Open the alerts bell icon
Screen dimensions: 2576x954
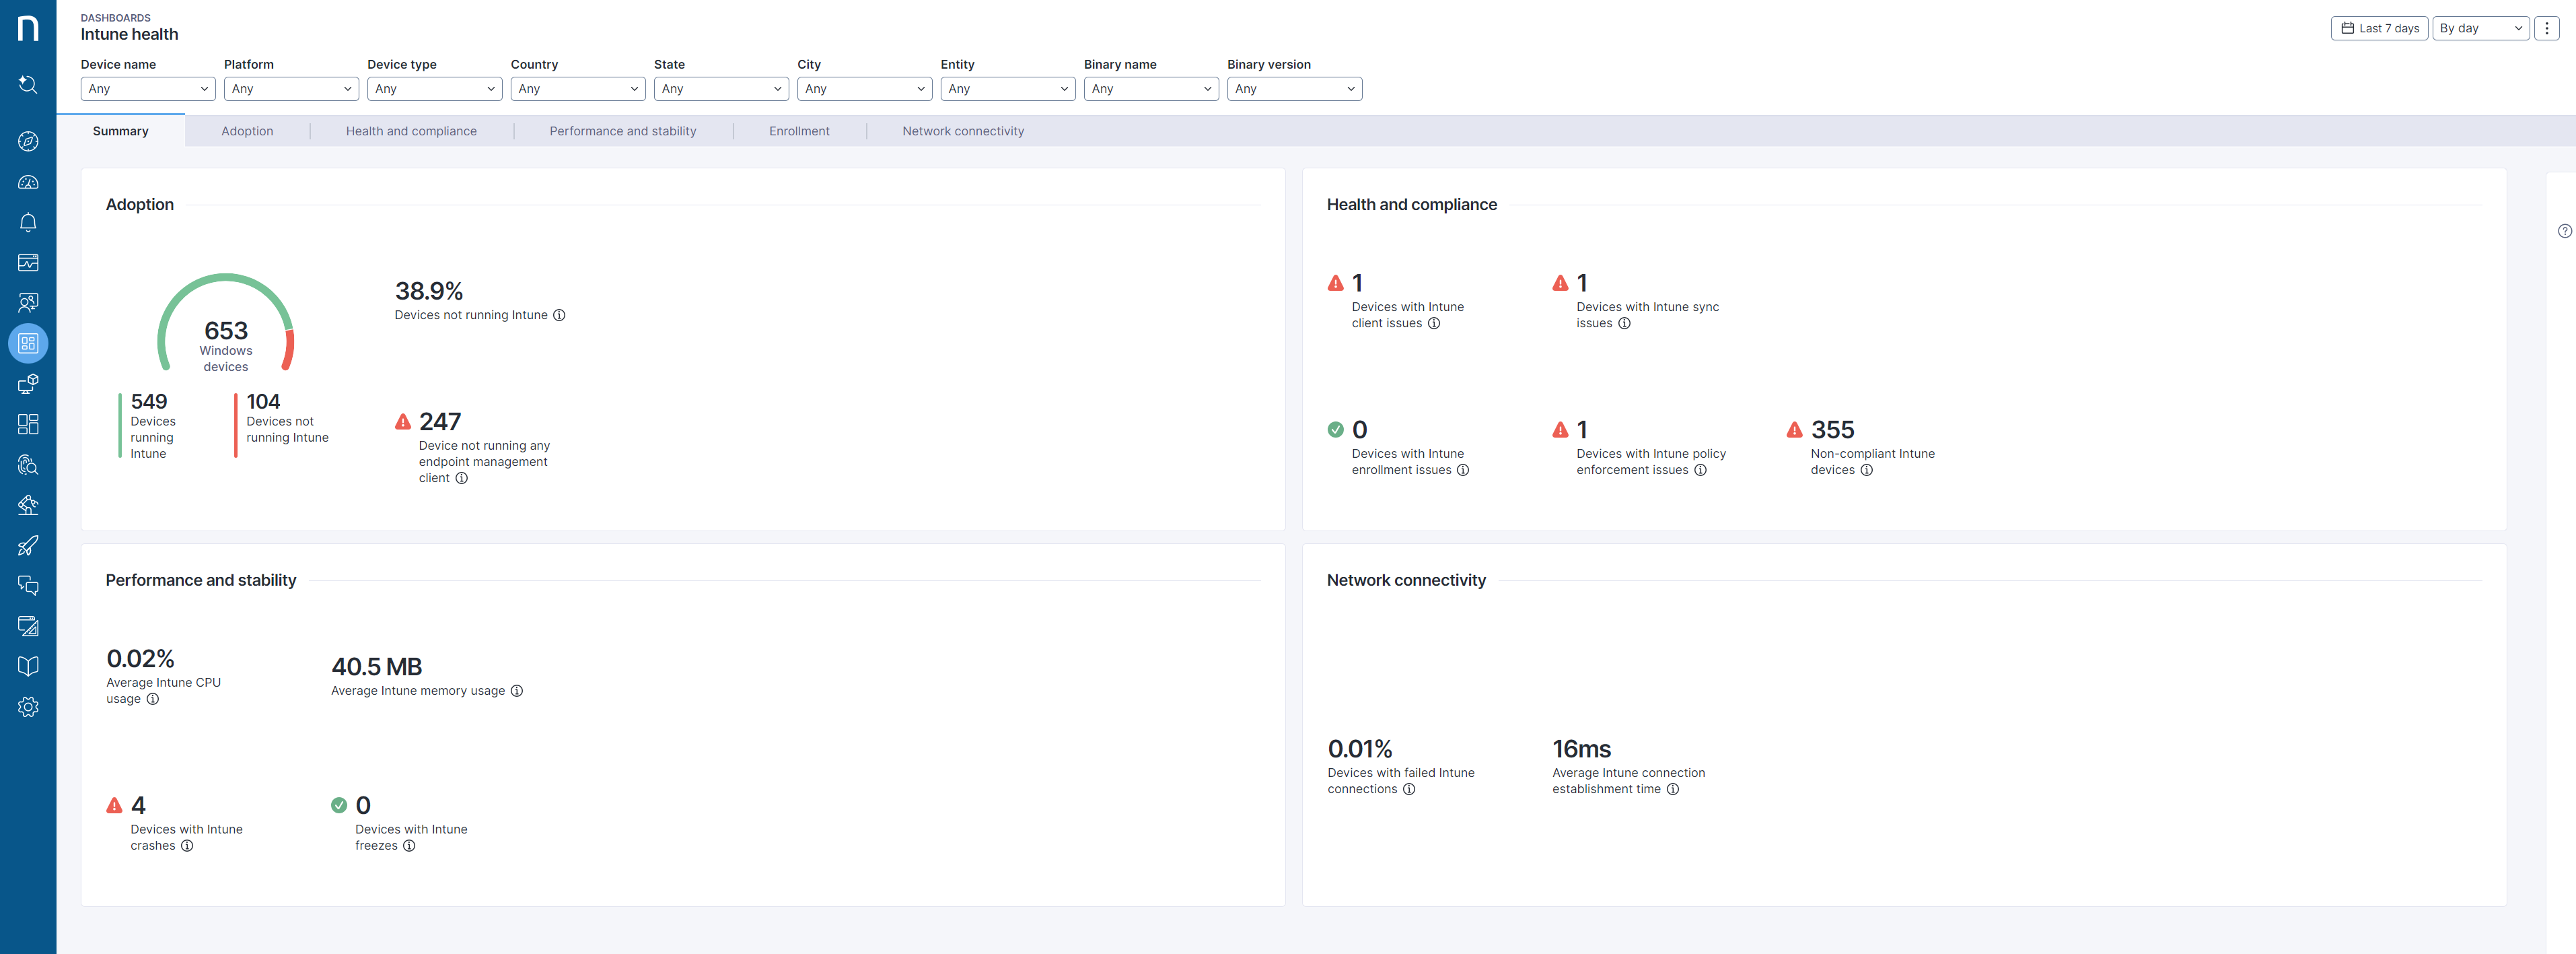click(x=28, y=222)
